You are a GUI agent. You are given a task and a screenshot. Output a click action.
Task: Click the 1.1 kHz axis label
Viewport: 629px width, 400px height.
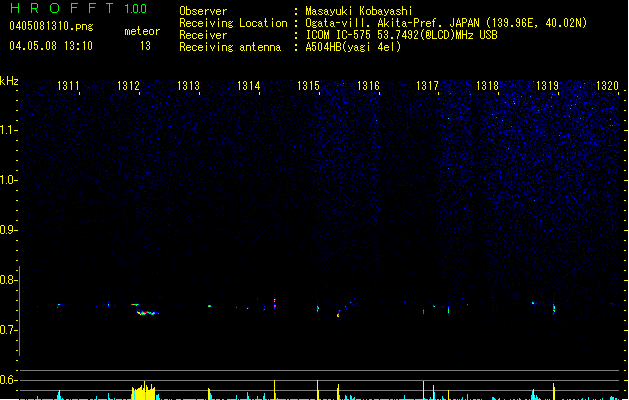tap(8, 130)
